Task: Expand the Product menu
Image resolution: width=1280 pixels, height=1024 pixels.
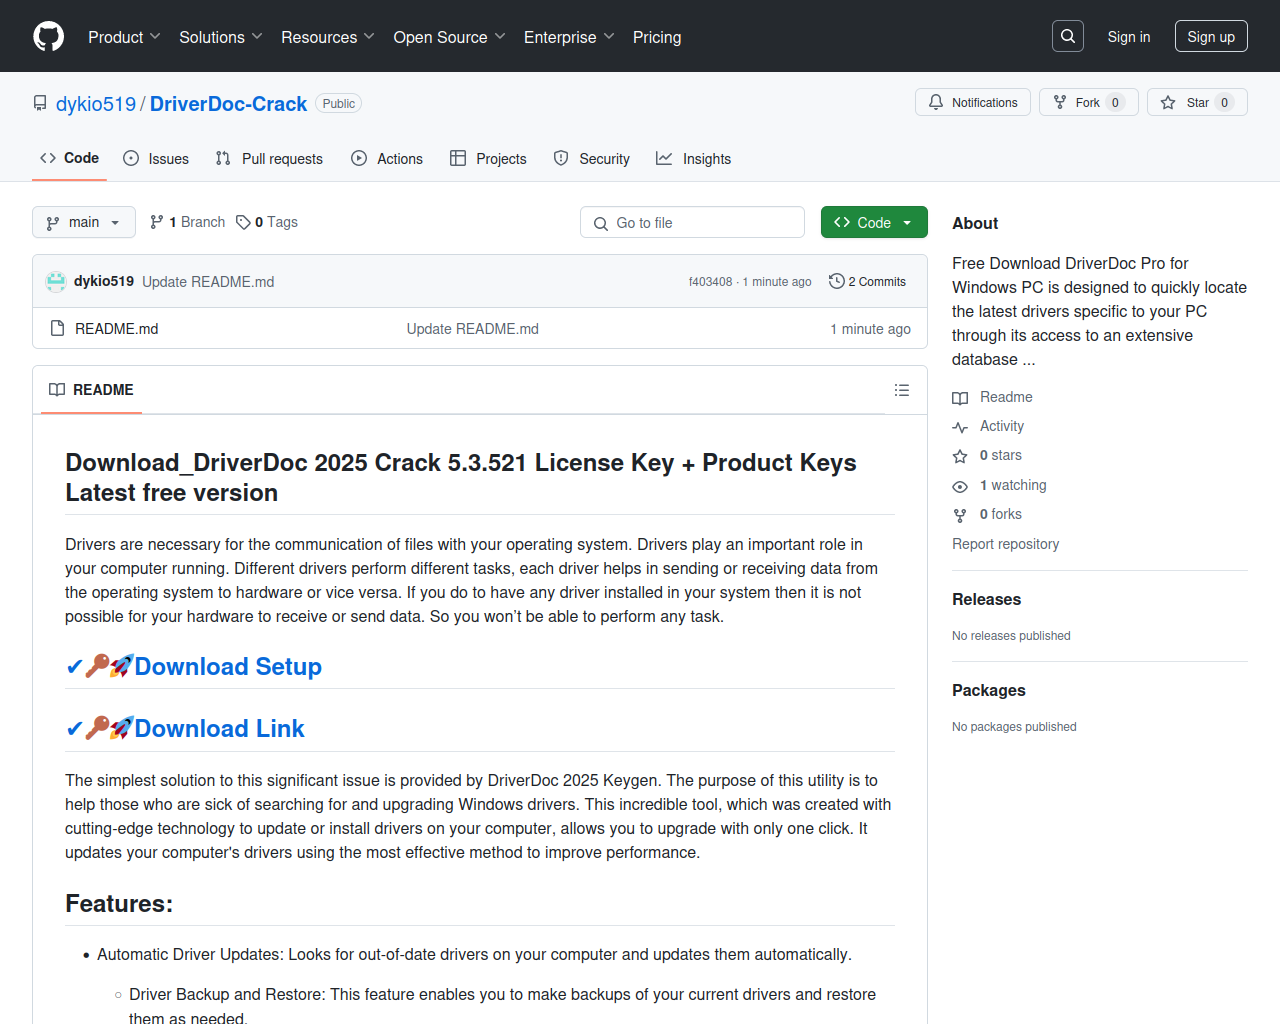Action: [x=124, y=37]
